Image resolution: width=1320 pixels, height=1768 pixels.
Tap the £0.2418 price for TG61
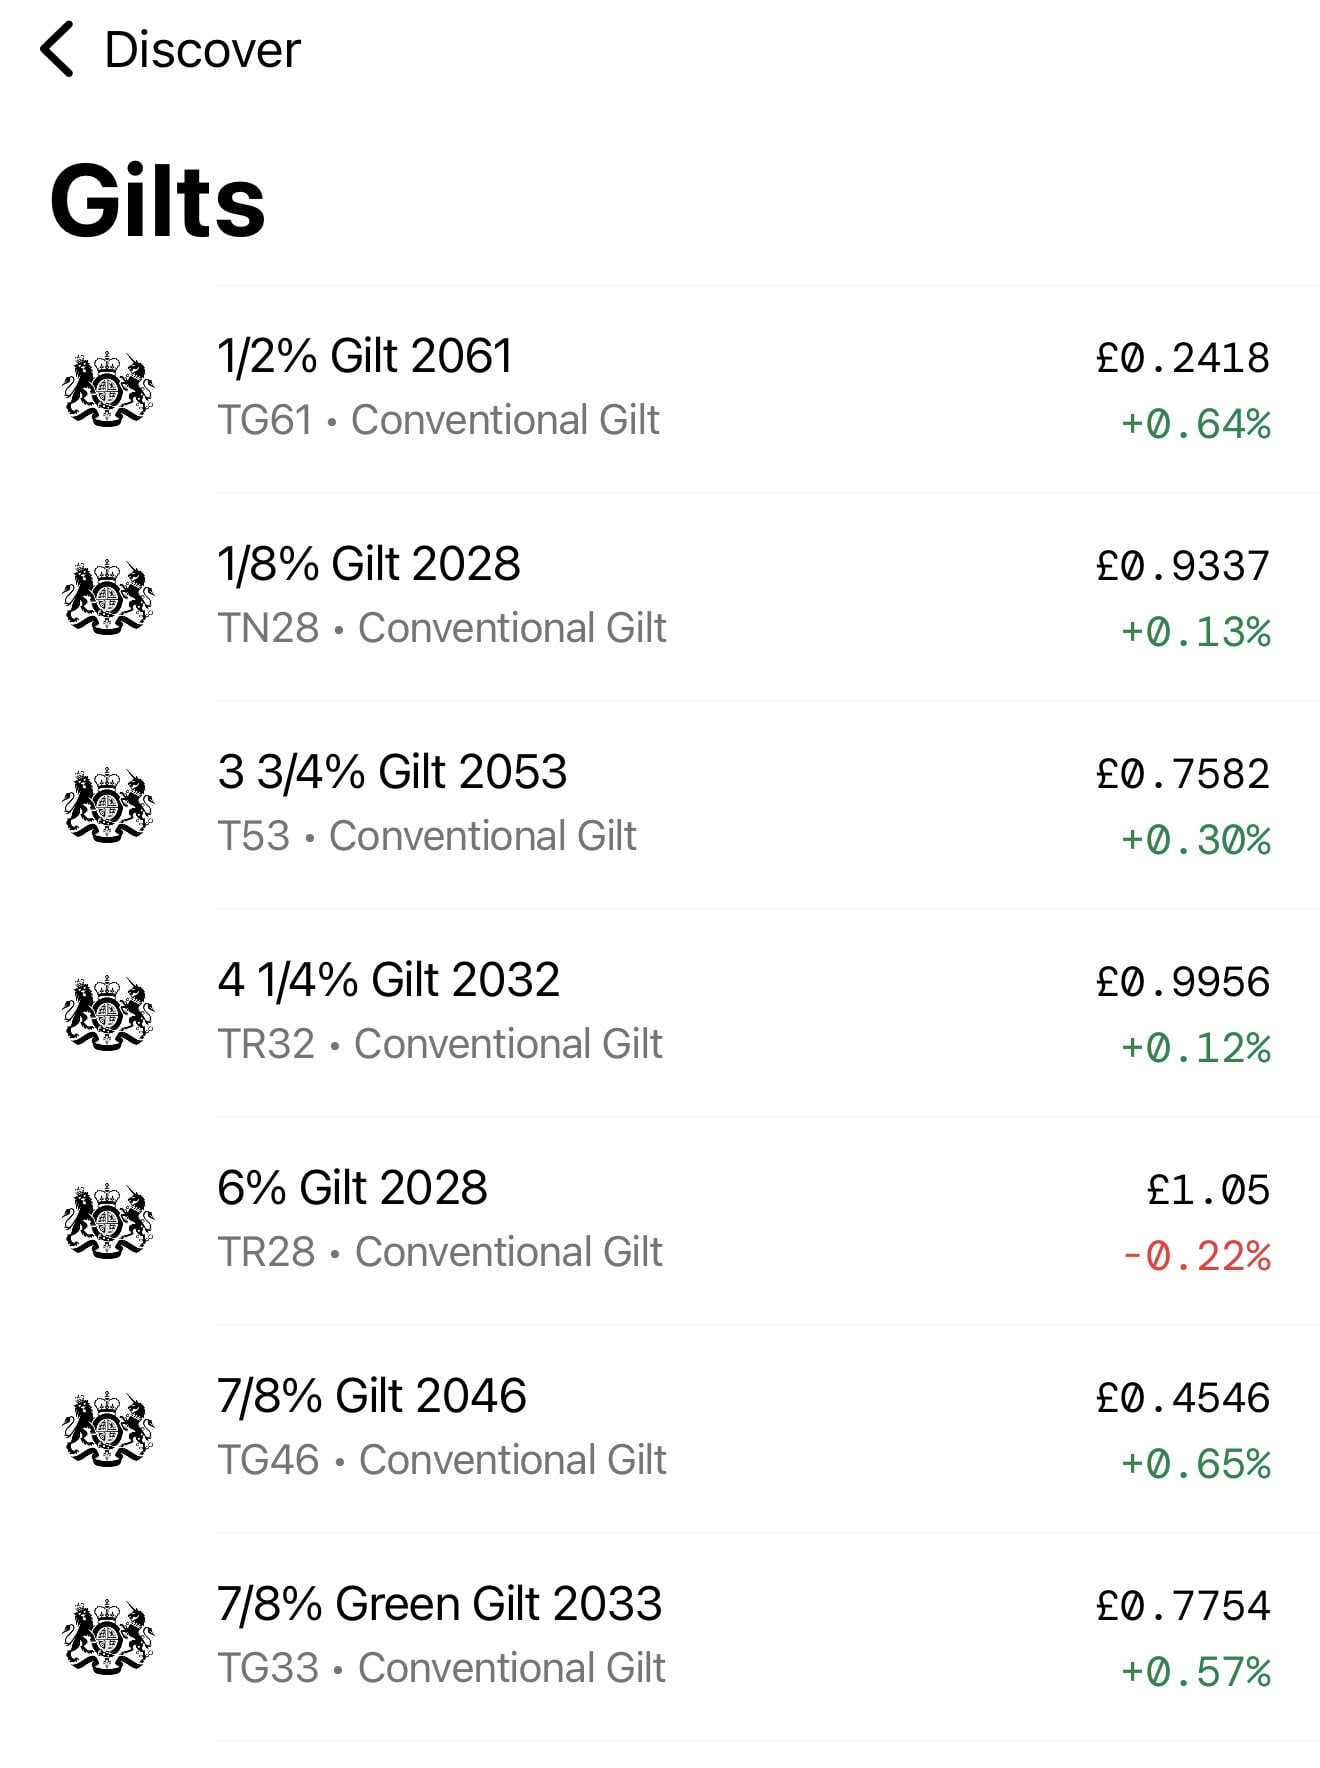[1183, 358]
